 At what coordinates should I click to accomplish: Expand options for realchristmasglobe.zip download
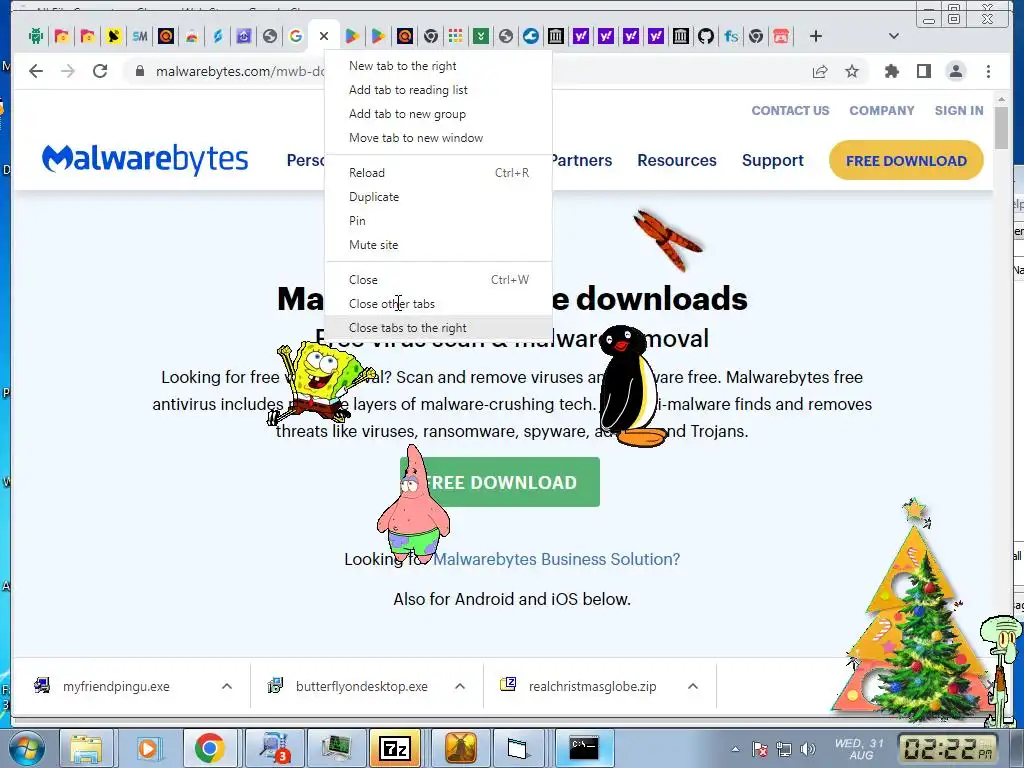coord(693,686)
